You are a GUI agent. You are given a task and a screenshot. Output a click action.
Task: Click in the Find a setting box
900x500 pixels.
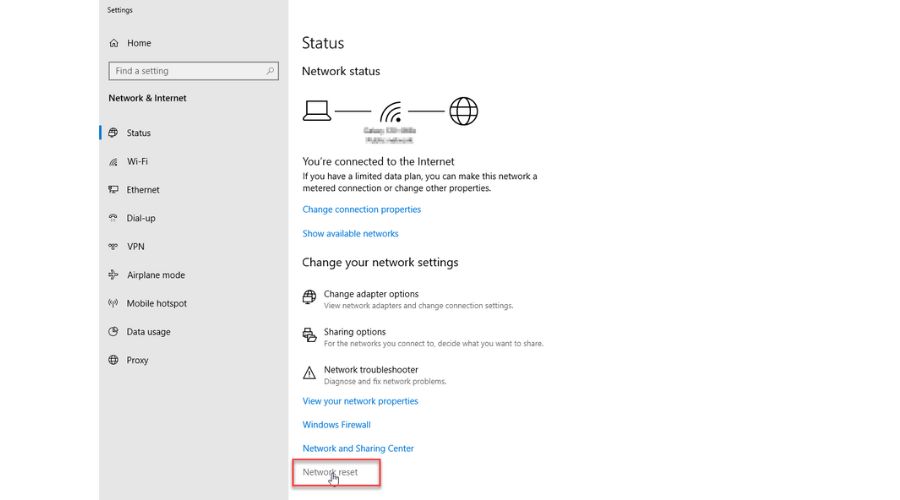185,71
